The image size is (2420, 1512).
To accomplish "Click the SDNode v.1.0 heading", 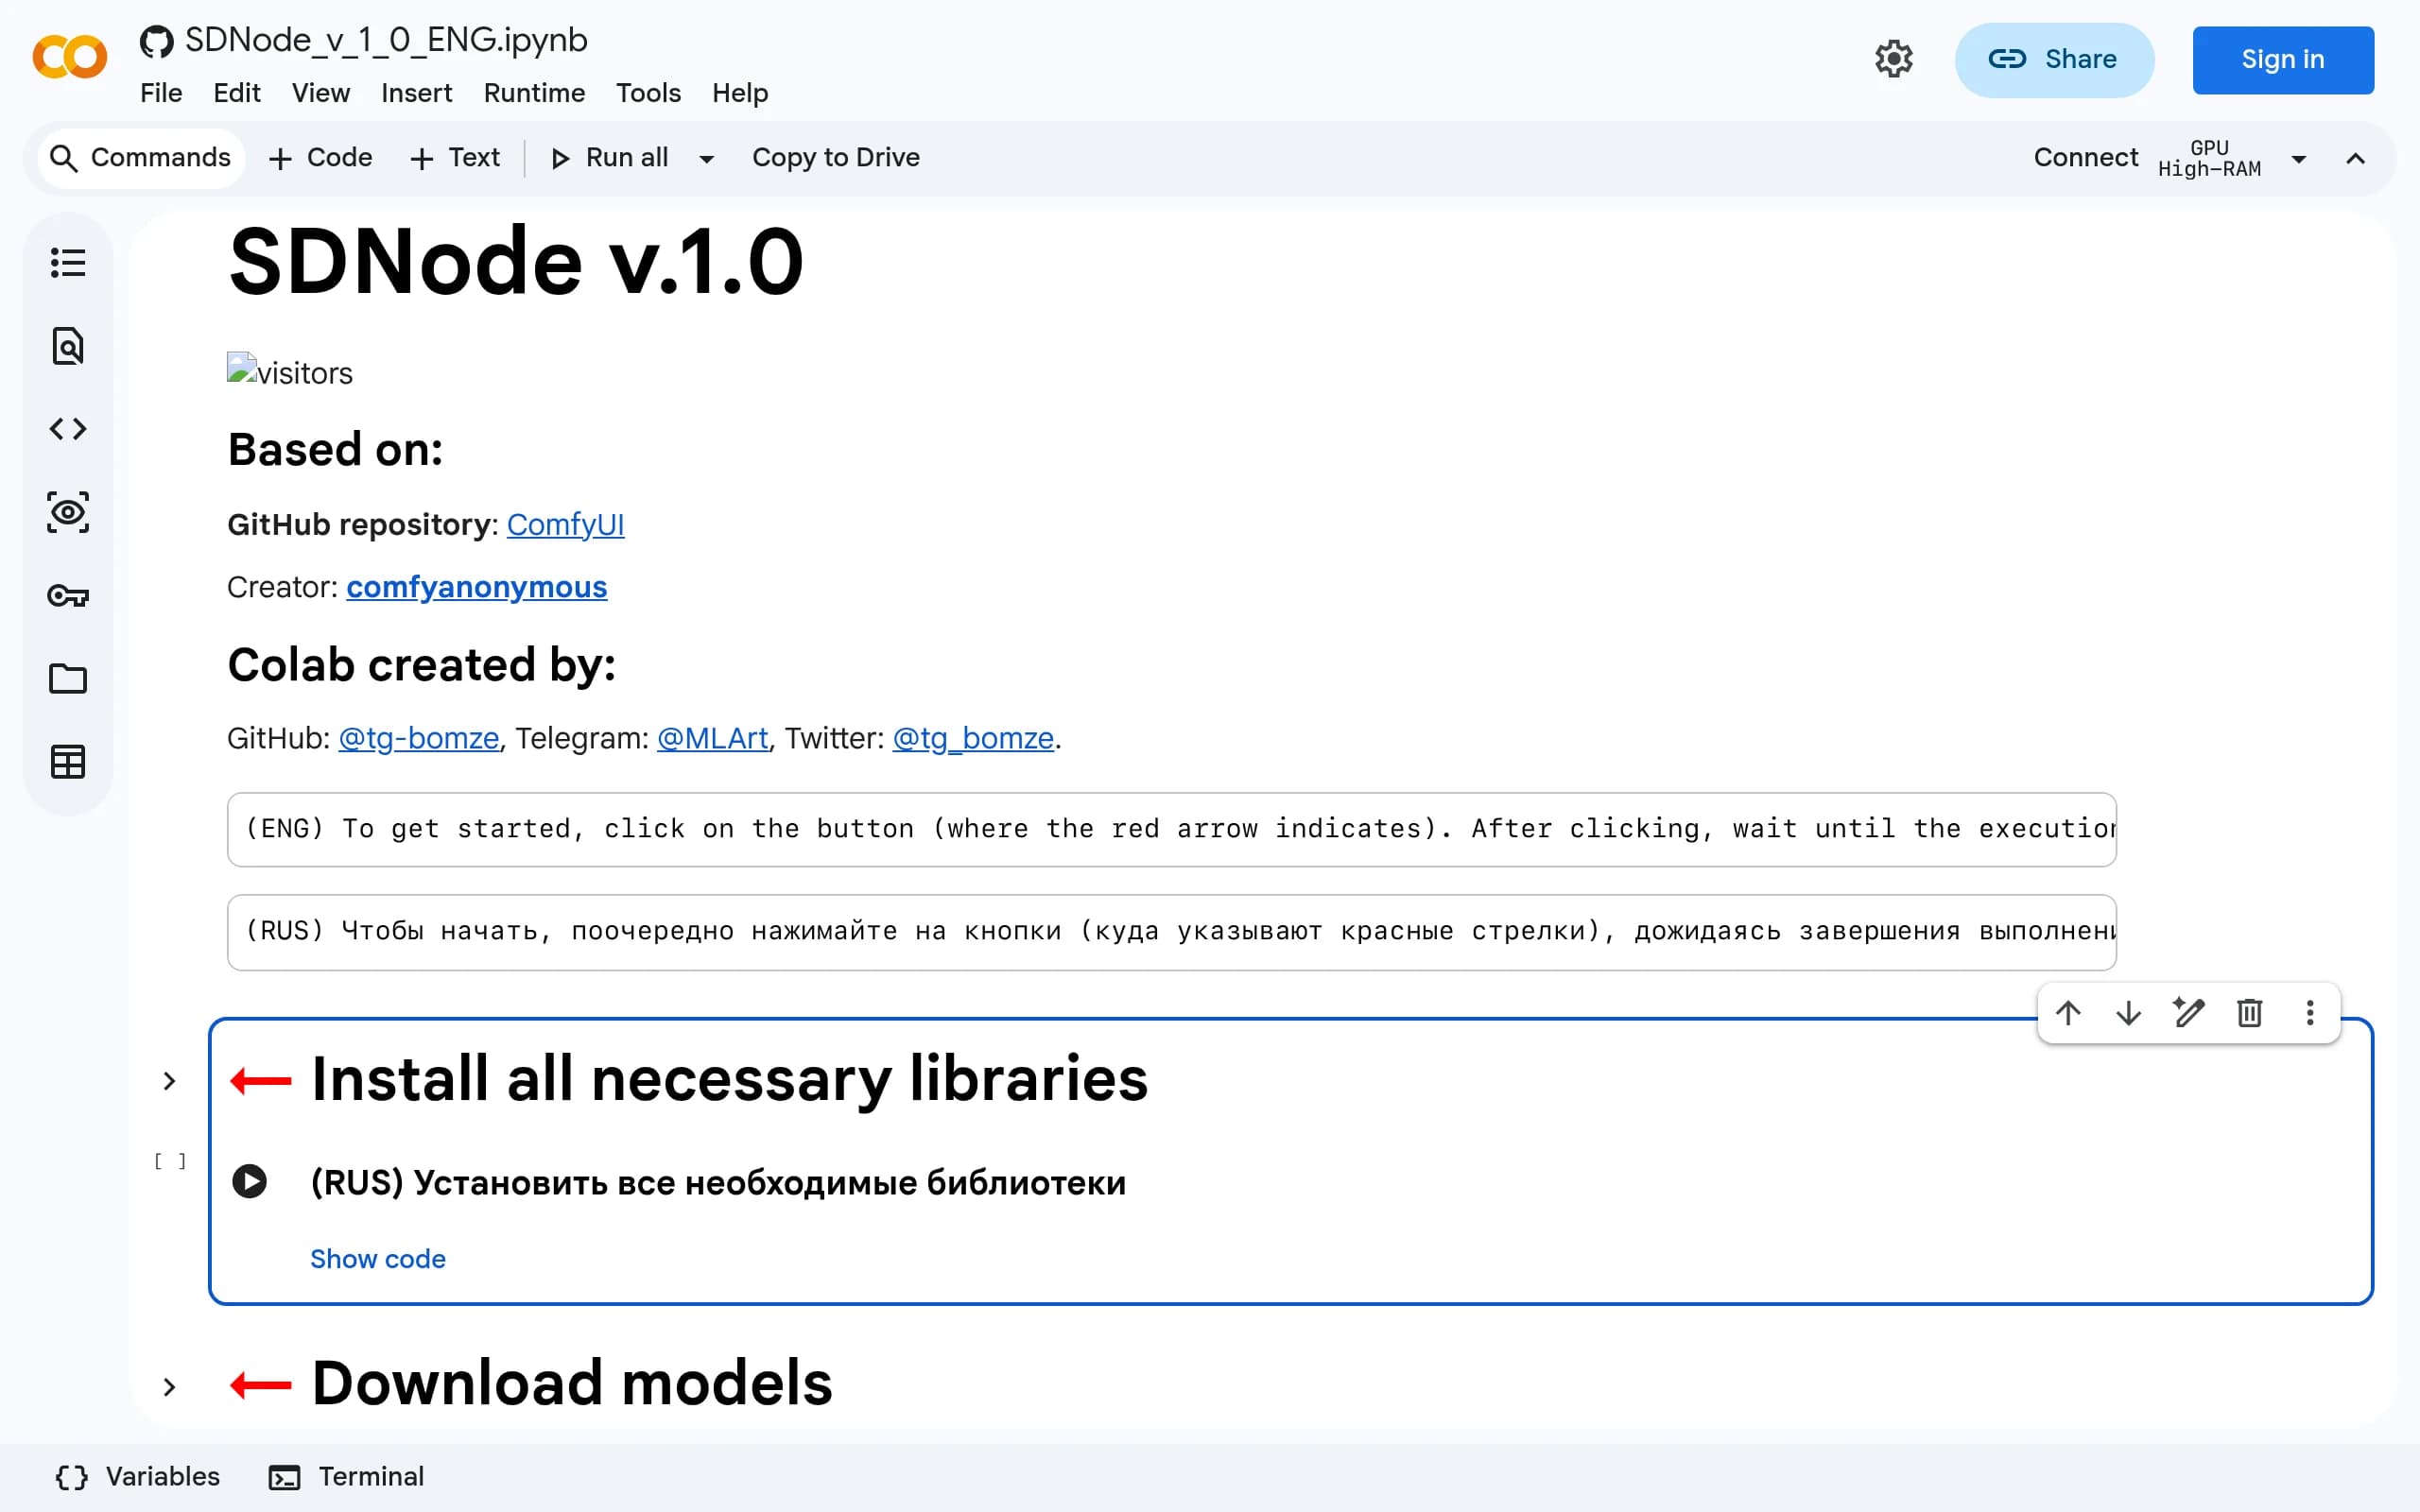I will [x=516, y=262].
